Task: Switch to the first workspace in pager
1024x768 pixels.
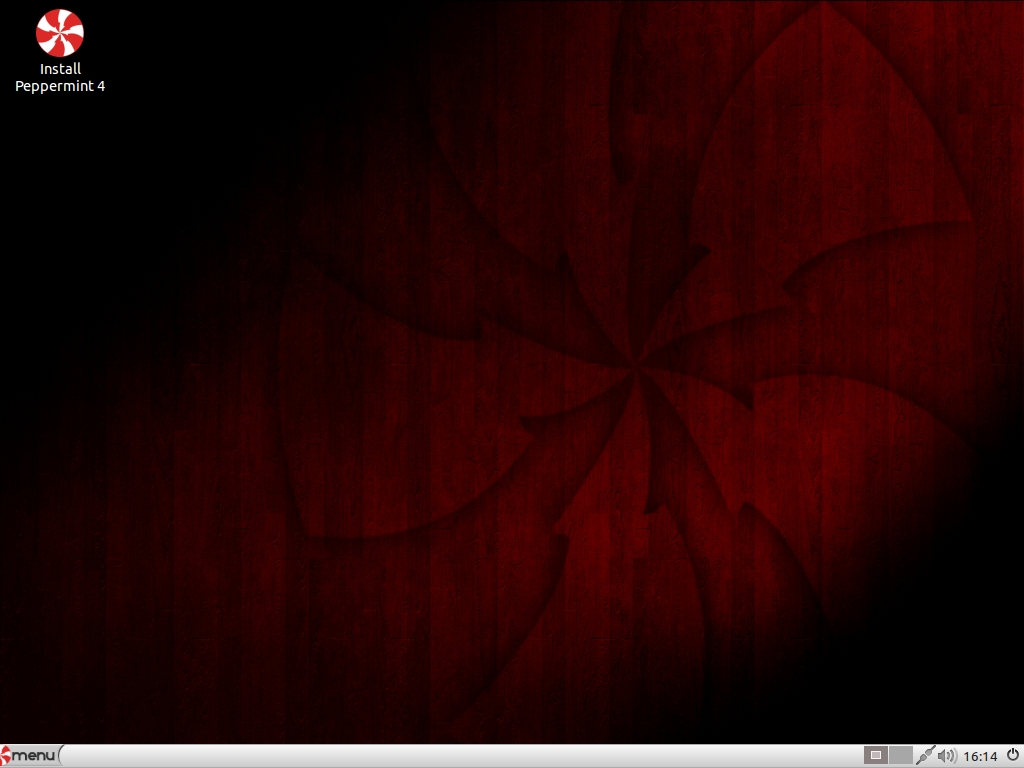Action: coord(876,756)
